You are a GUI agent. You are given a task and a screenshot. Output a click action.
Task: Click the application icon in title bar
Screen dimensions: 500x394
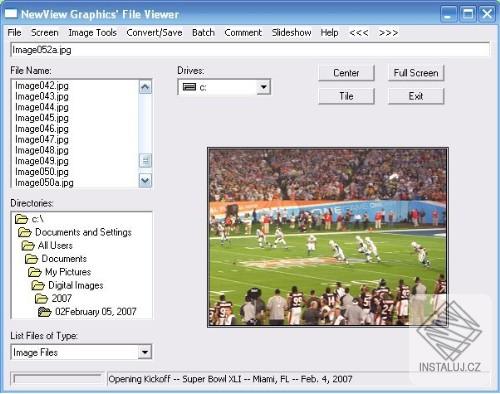[x=11, y=14]
